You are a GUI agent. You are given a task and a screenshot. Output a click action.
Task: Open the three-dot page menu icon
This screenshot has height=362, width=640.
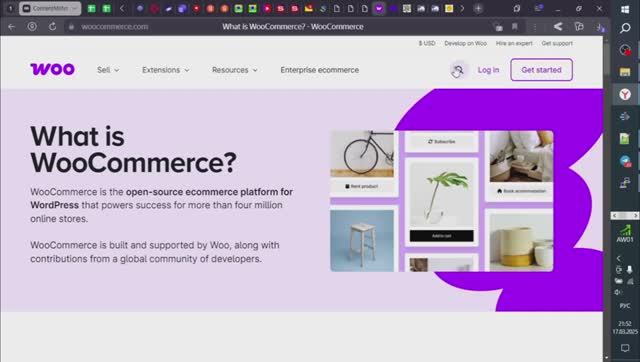(535, 27)
